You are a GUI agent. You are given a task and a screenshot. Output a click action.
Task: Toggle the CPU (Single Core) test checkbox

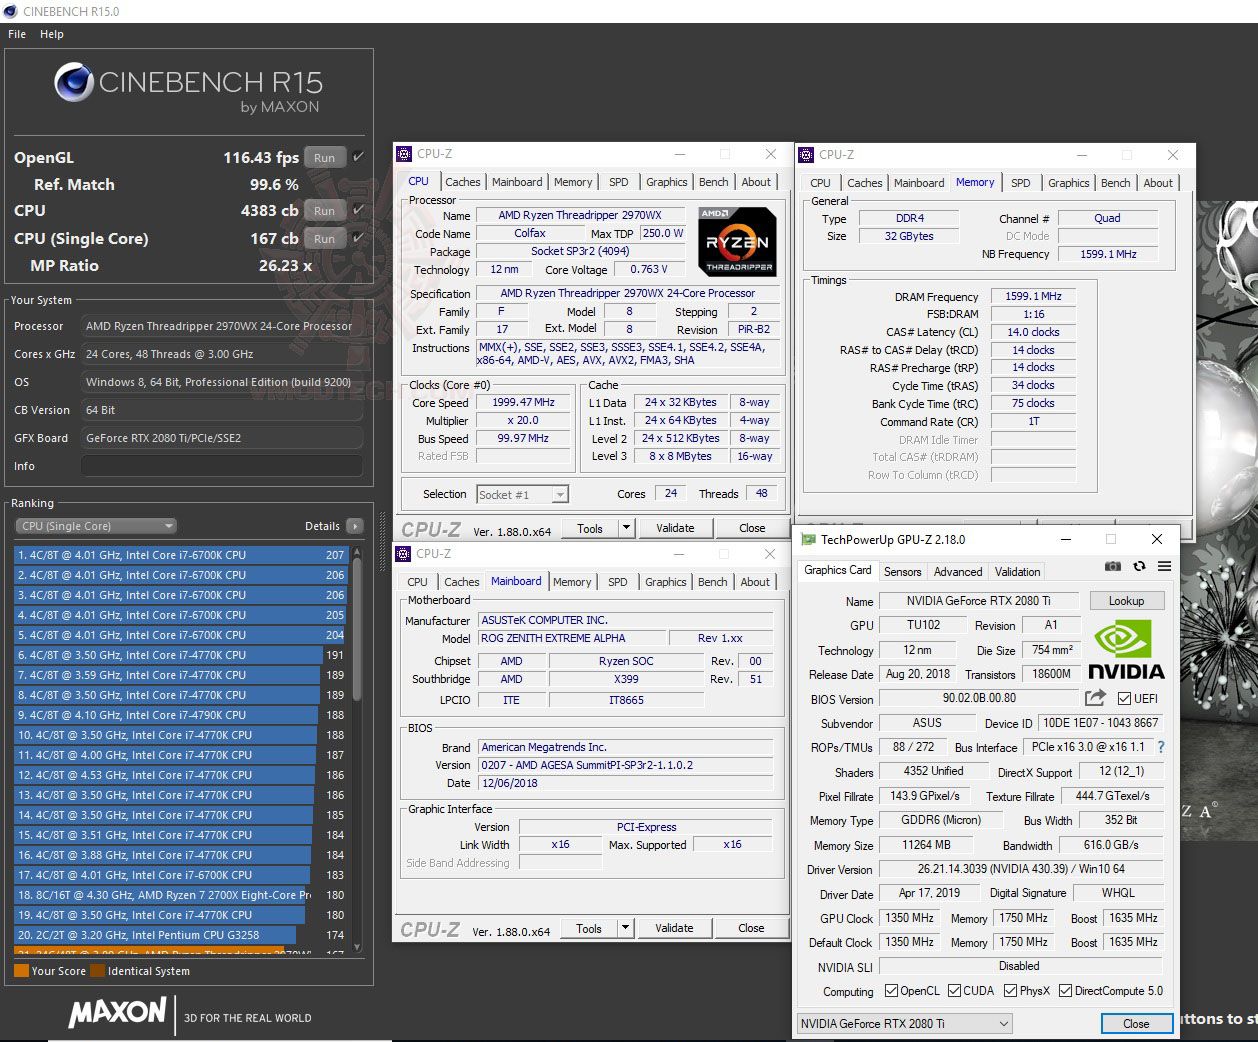coord(358,238)
